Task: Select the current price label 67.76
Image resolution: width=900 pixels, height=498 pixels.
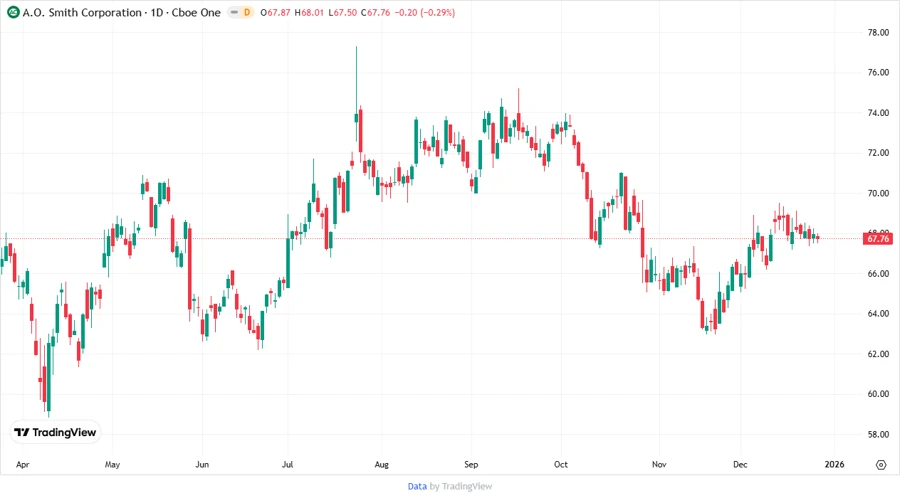Action: 878,239
